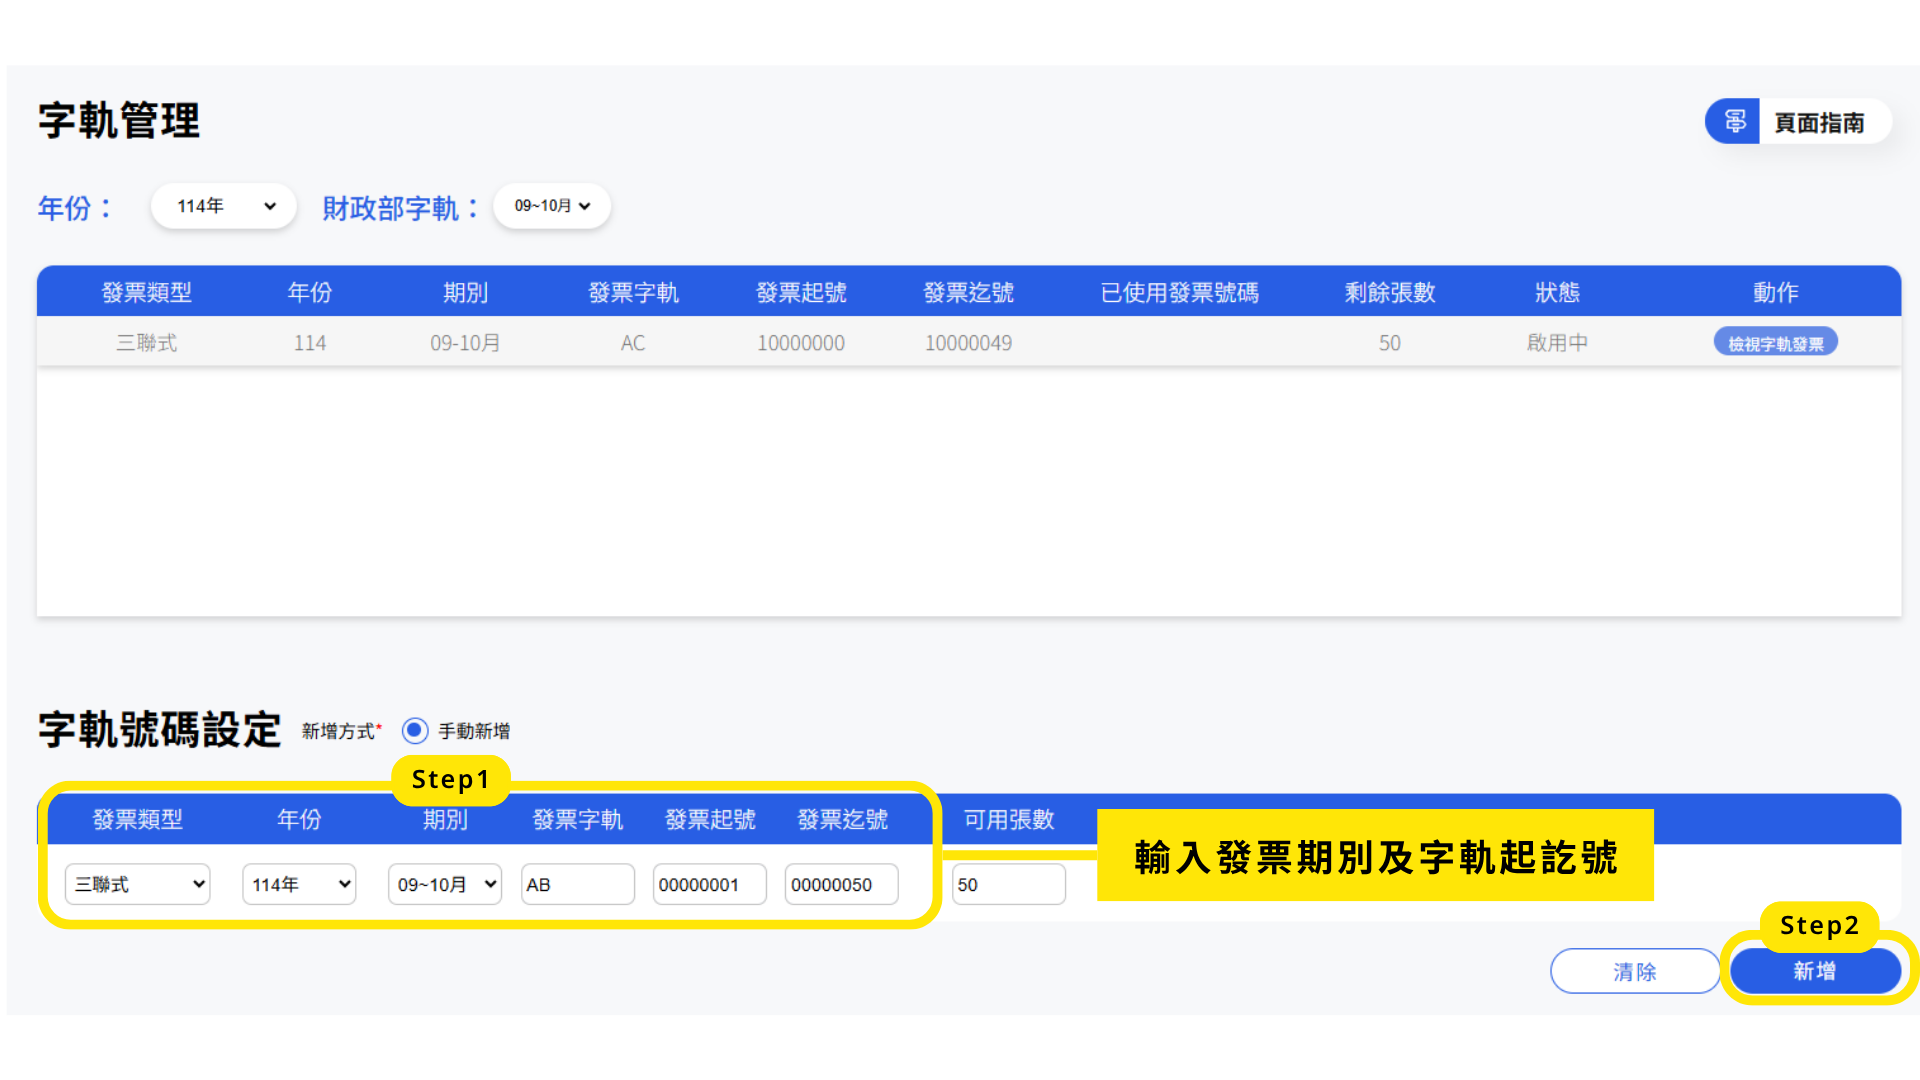Image resolution: width=1920 pixels, height=1080 pixels.
Task: Select the 手動新增 radio button
Action: 415,731
